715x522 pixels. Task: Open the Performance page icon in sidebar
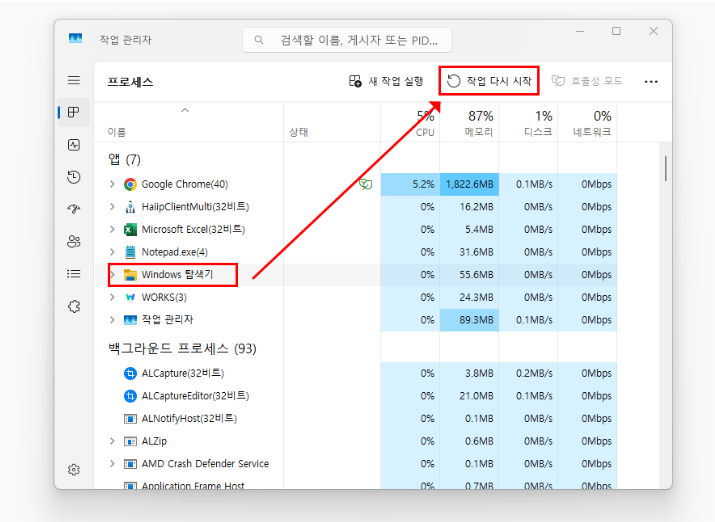click(73, 145)
